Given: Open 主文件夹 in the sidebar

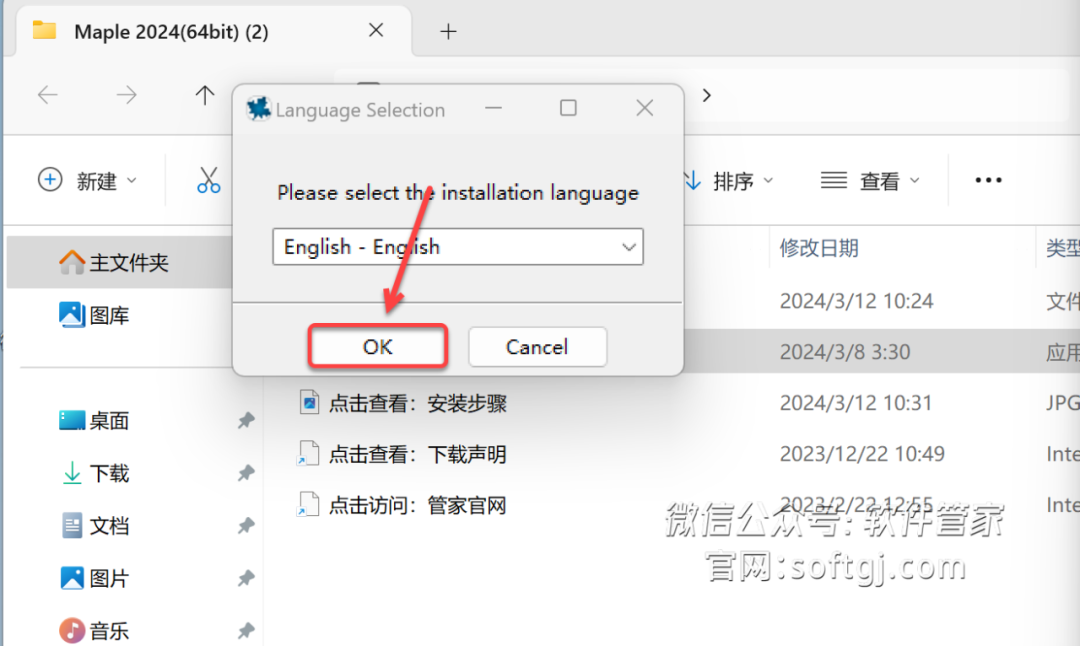Looking at the screenshot, I should [121, 262].
